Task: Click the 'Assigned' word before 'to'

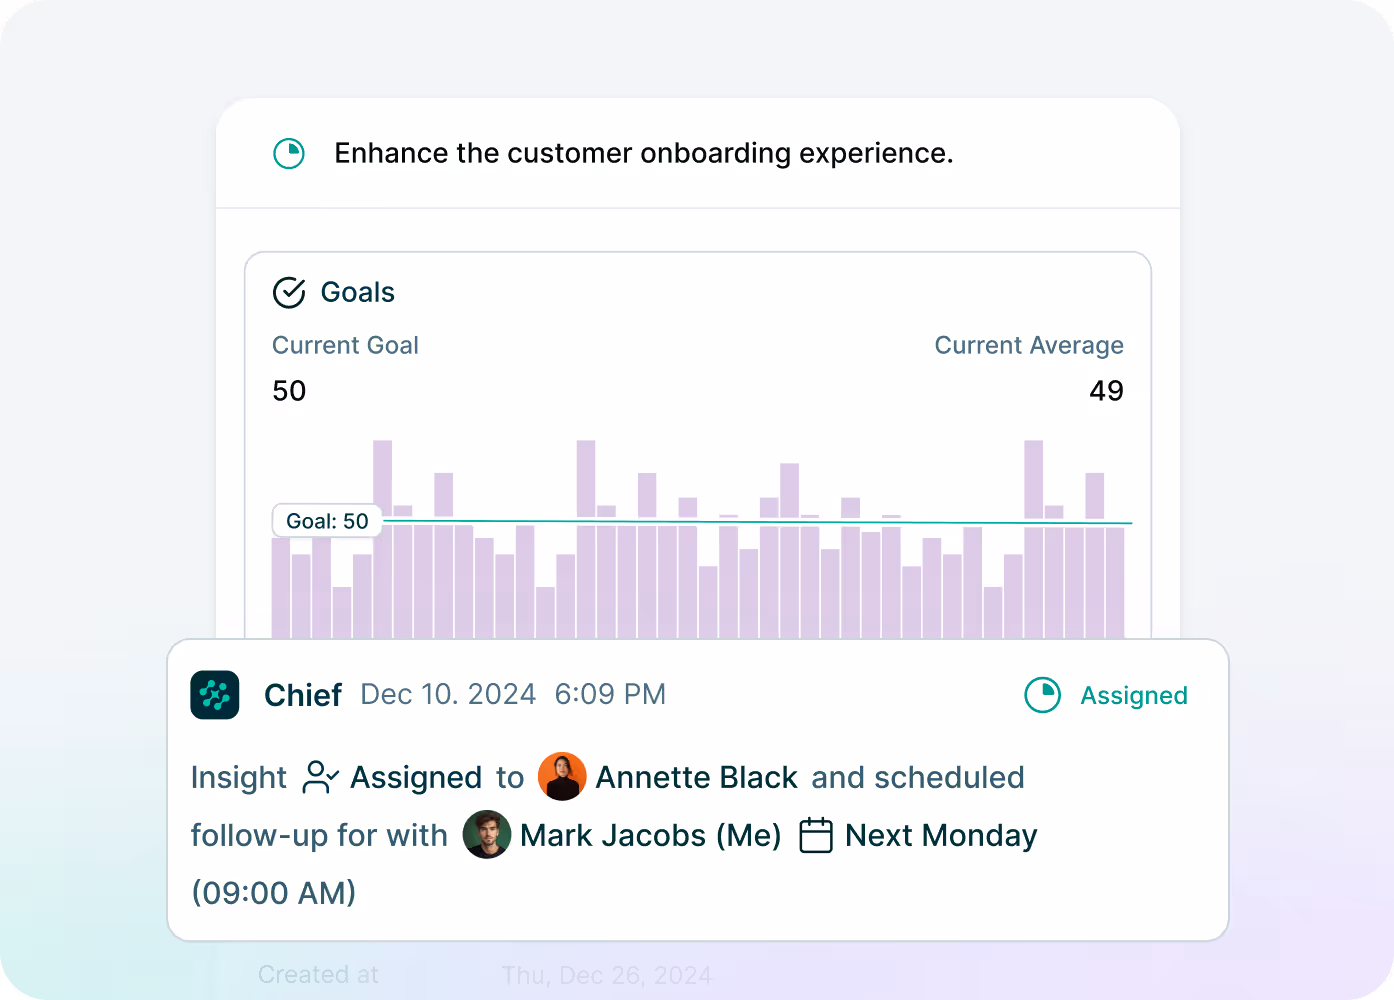Action: [416, 777]
